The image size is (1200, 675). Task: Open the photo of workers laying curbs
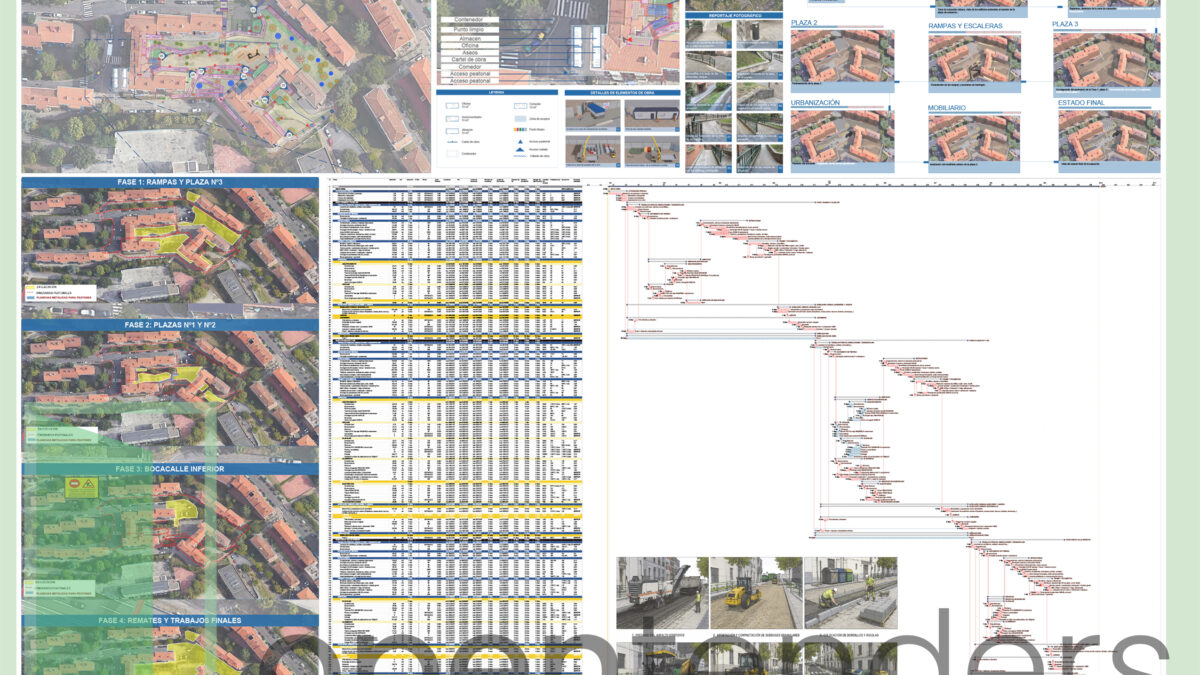tap(851, 593)
